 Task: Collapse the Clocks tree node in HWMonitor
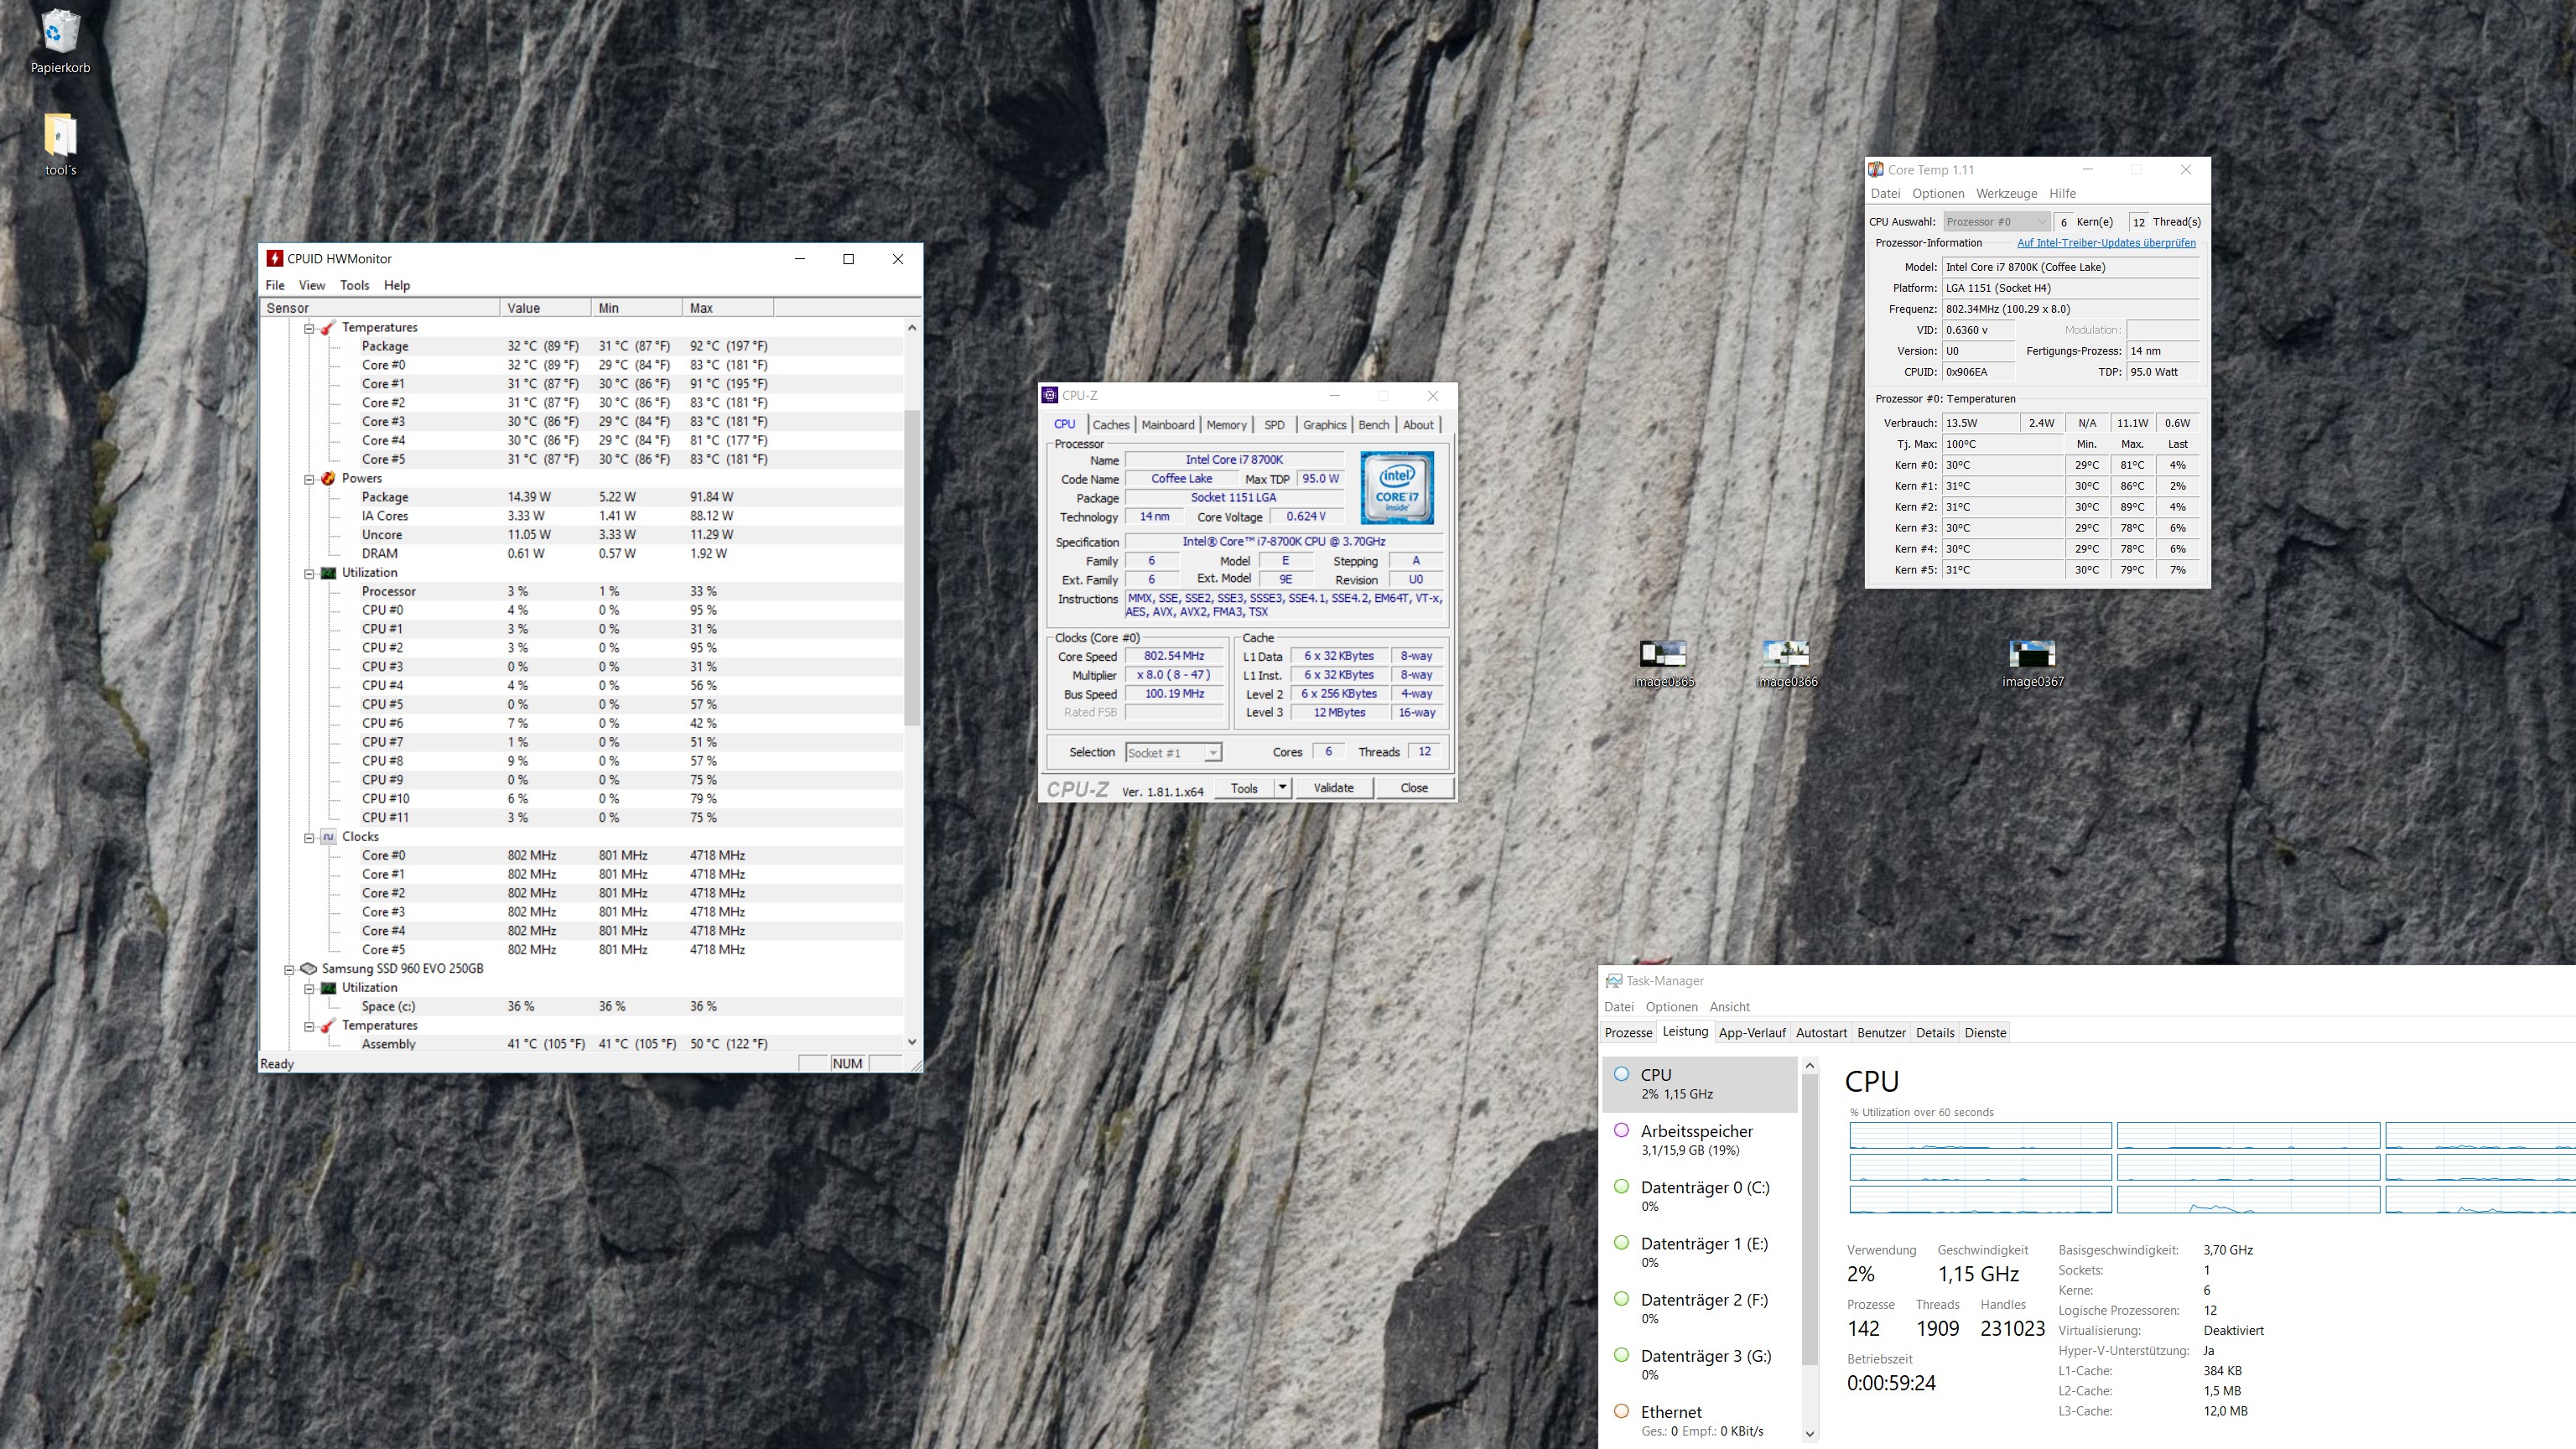[309, 837]
